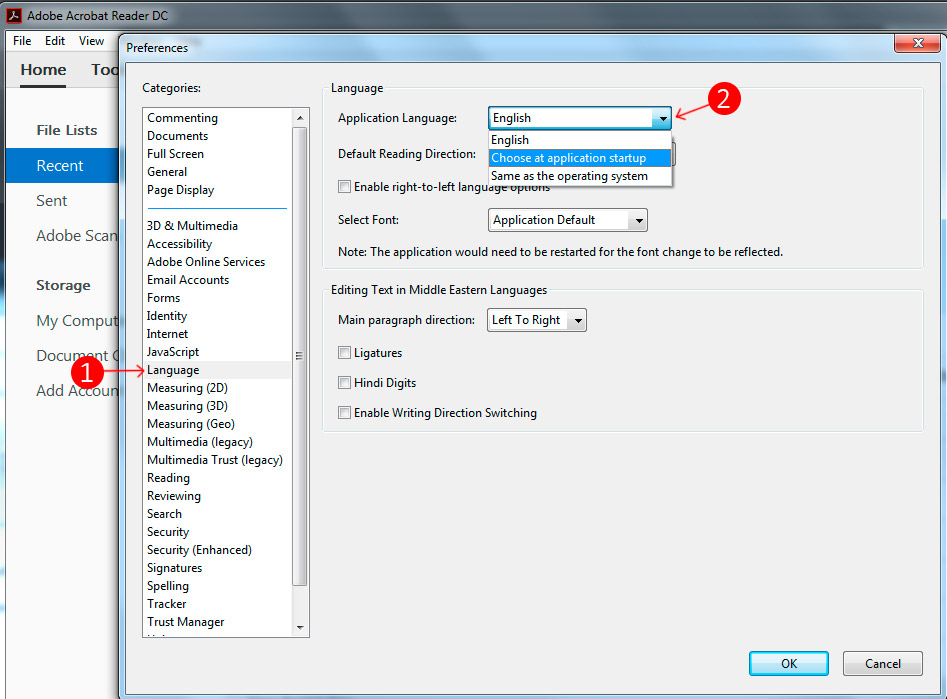This screenshot has height=699, width=947.
Task: Switch to the Home tab
Action: tap(43, 69)
